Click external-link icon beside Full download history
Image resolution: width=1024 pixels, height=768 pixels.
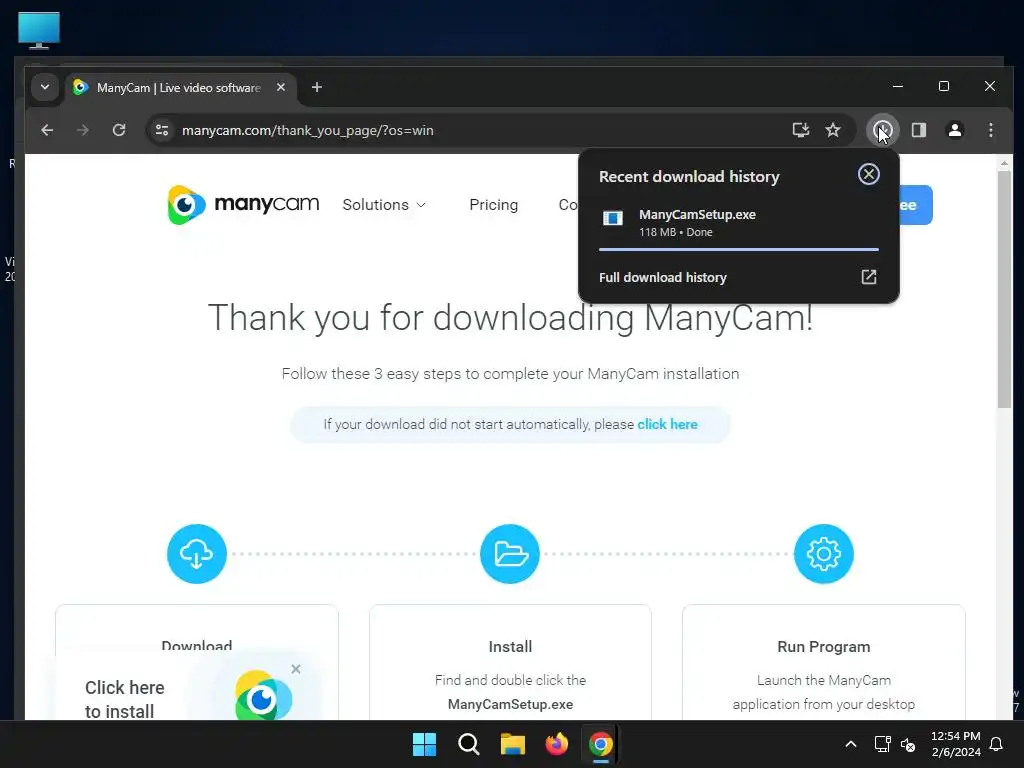coord(869,277)
